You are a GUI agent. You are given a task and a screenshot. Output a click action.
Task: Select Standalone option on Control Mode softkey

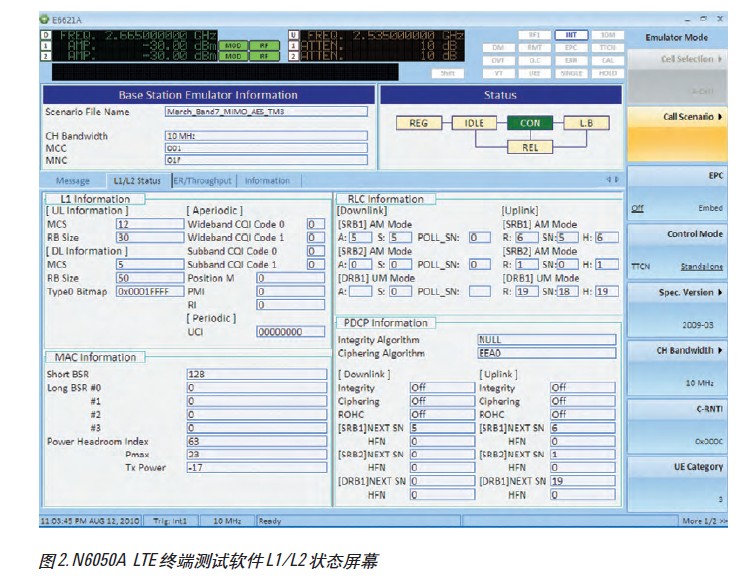pyautogui.click(x=702, y=266)
